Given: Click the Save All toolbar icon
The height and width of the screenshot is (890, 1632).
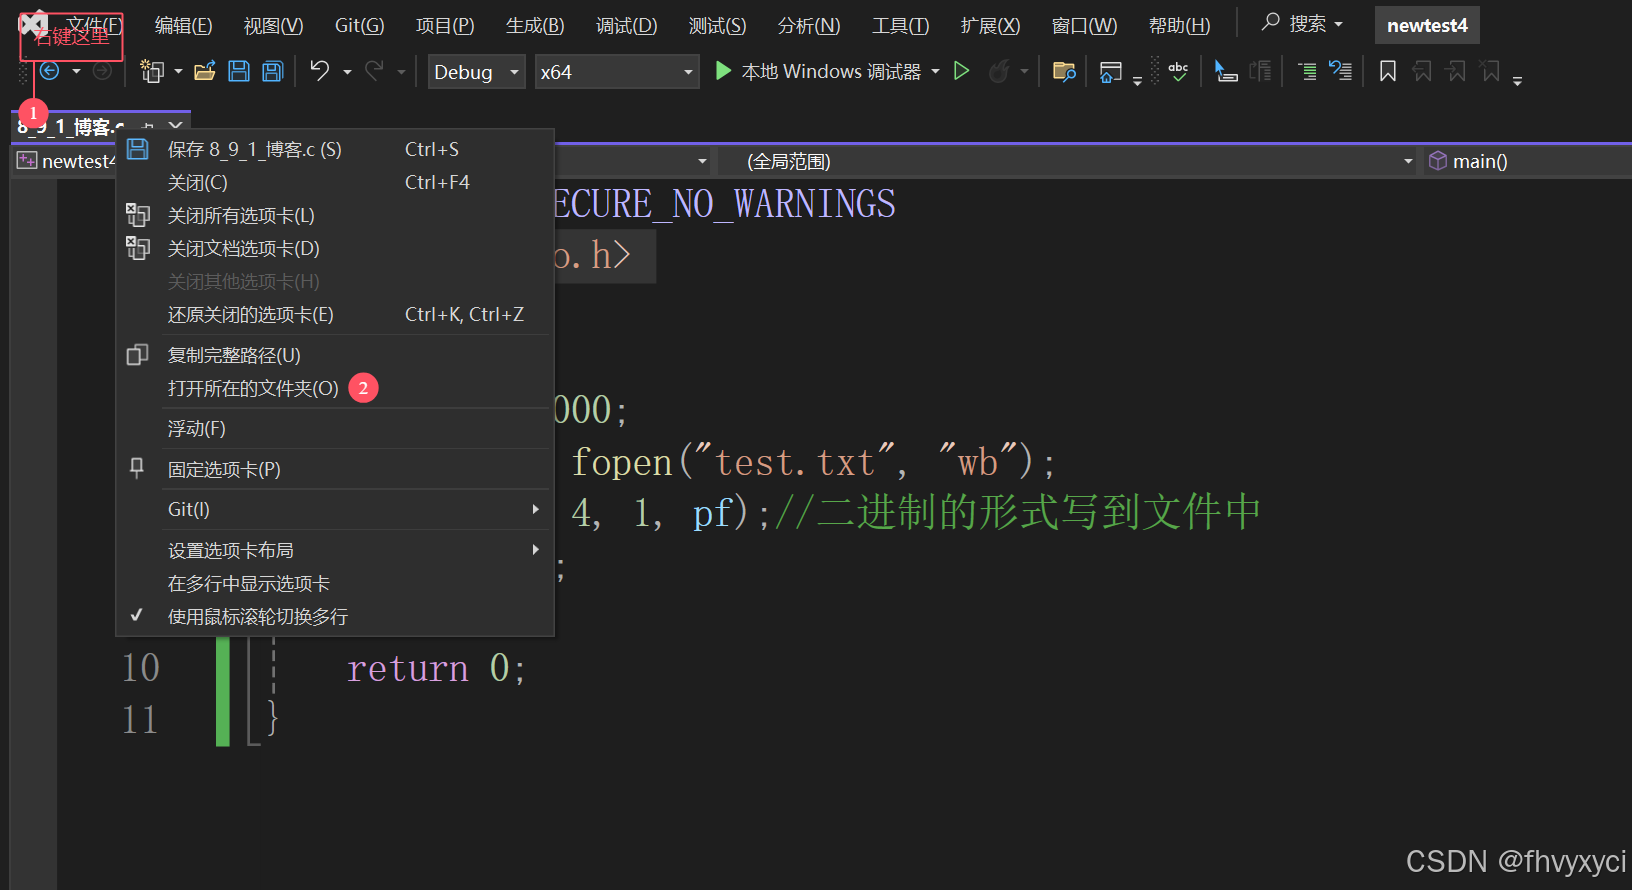Looking at the screenshot, I should [272, 71].
